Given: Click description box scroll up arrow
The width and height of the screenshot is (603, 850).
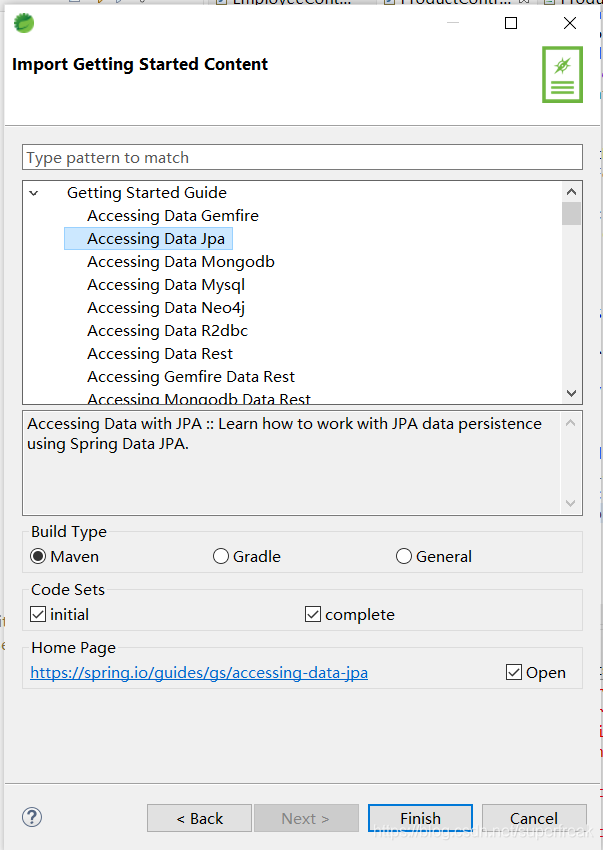Looking at the screenshot, I should click(x=570, y=422).
